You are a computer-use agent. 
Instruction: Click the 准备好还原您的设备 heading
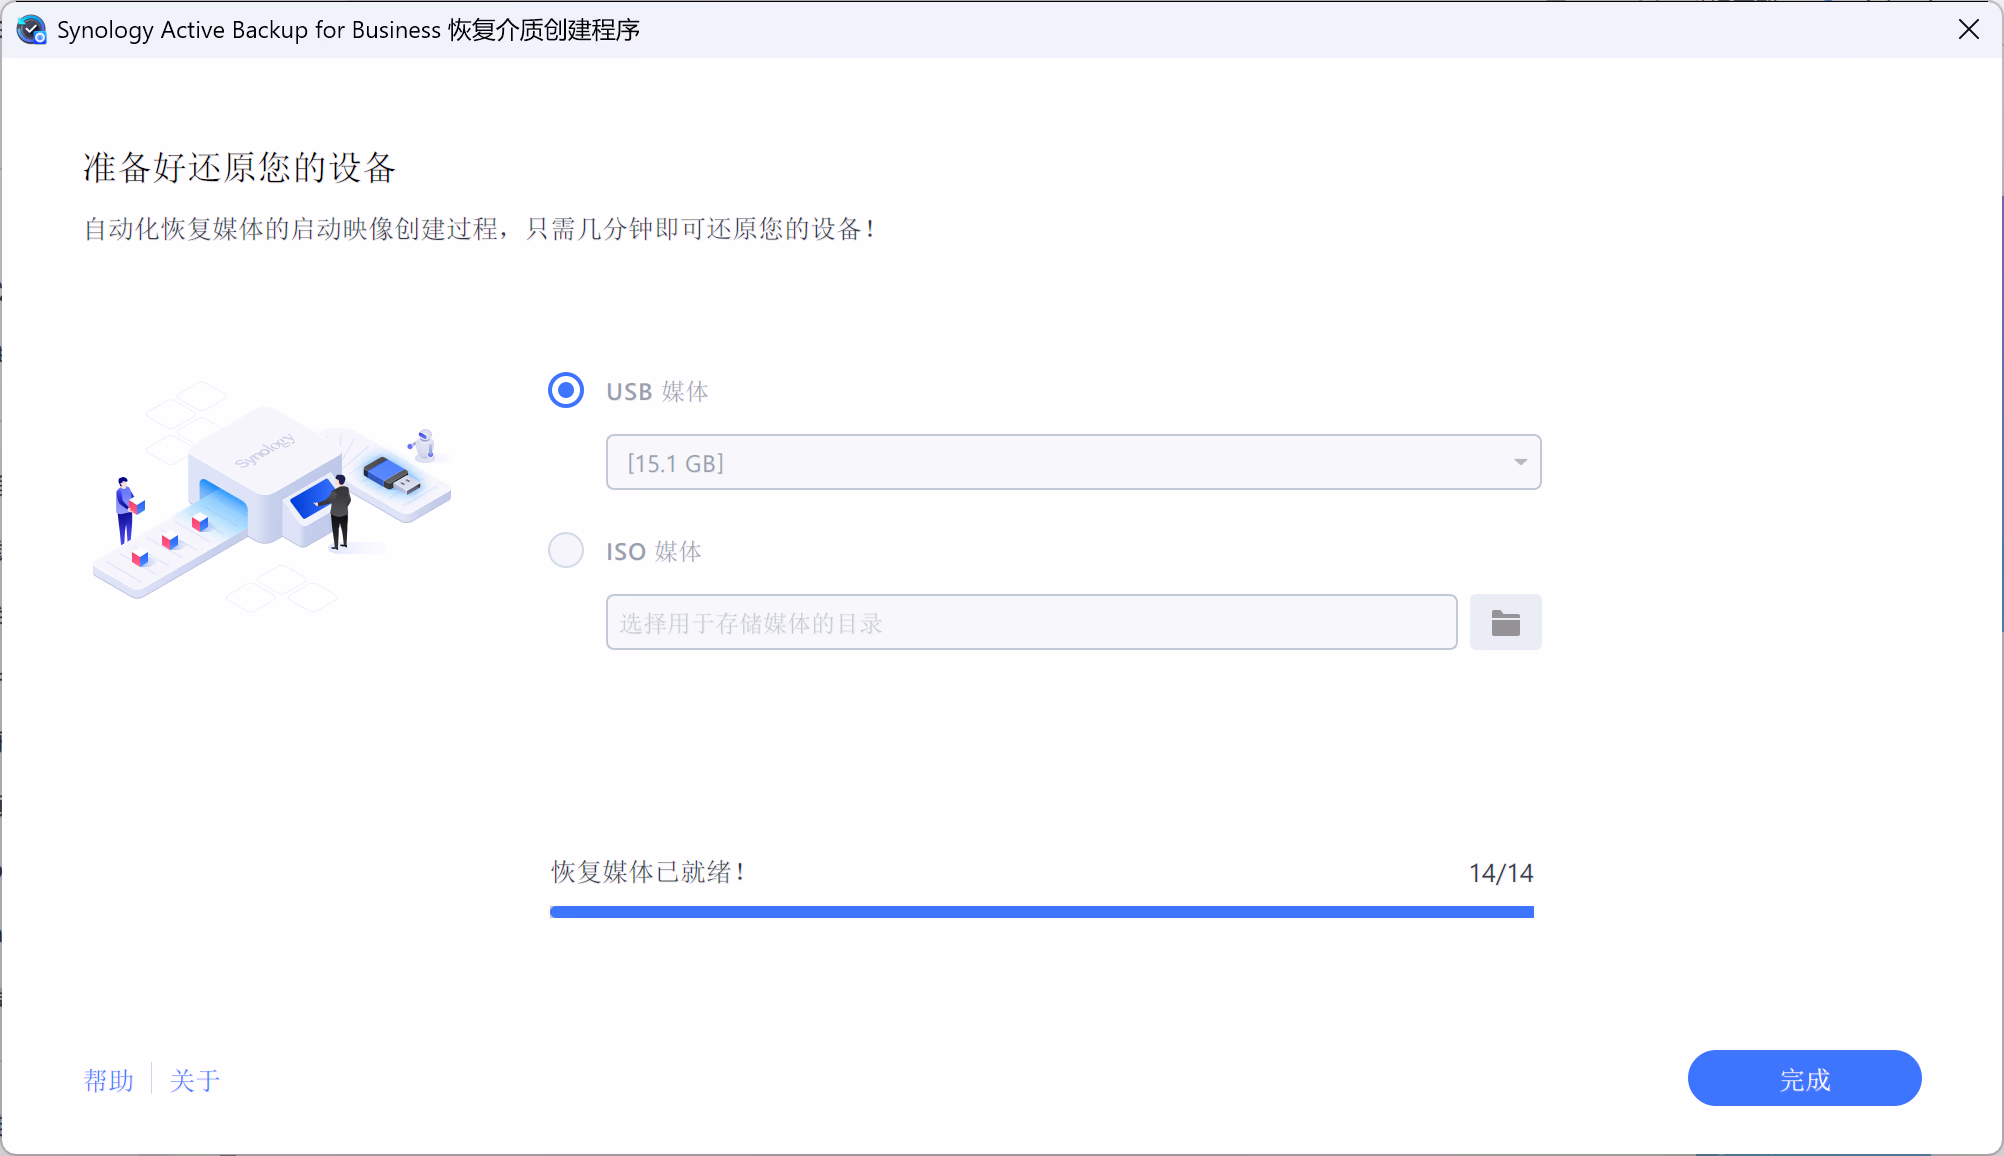239,168
